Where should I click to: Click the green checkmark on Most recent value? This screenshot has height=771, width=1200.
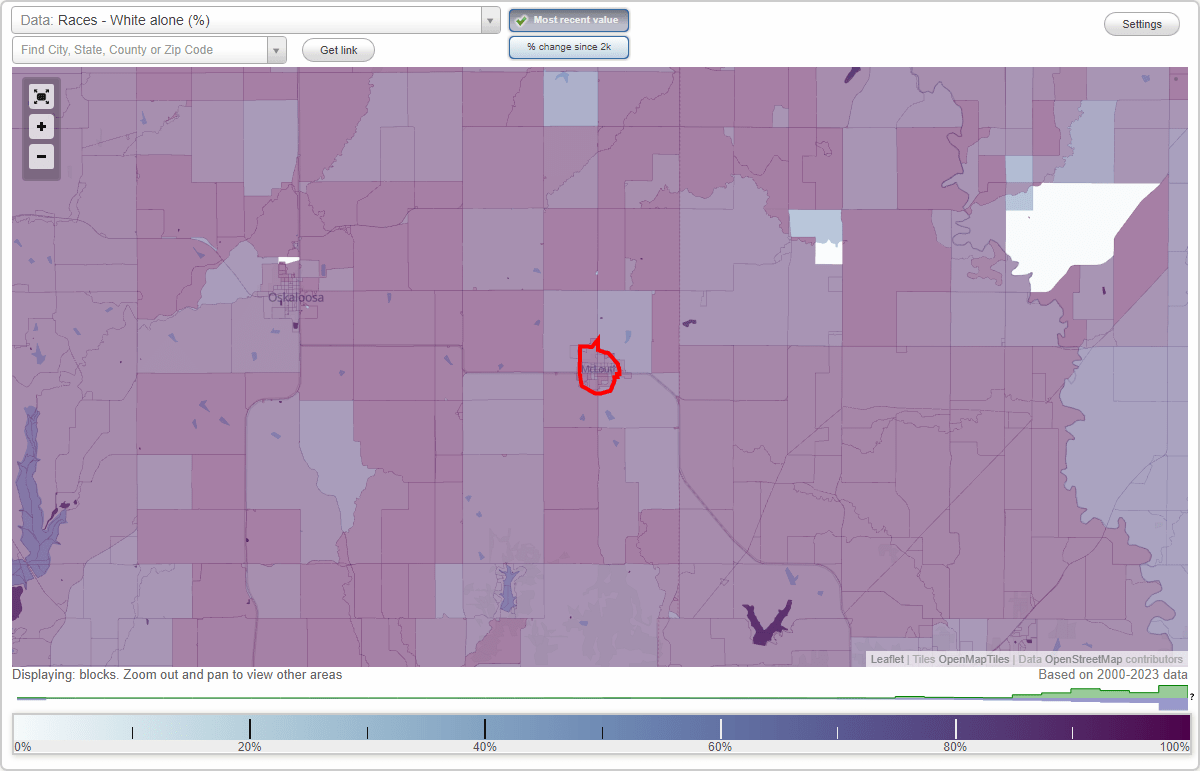point(521,19)
